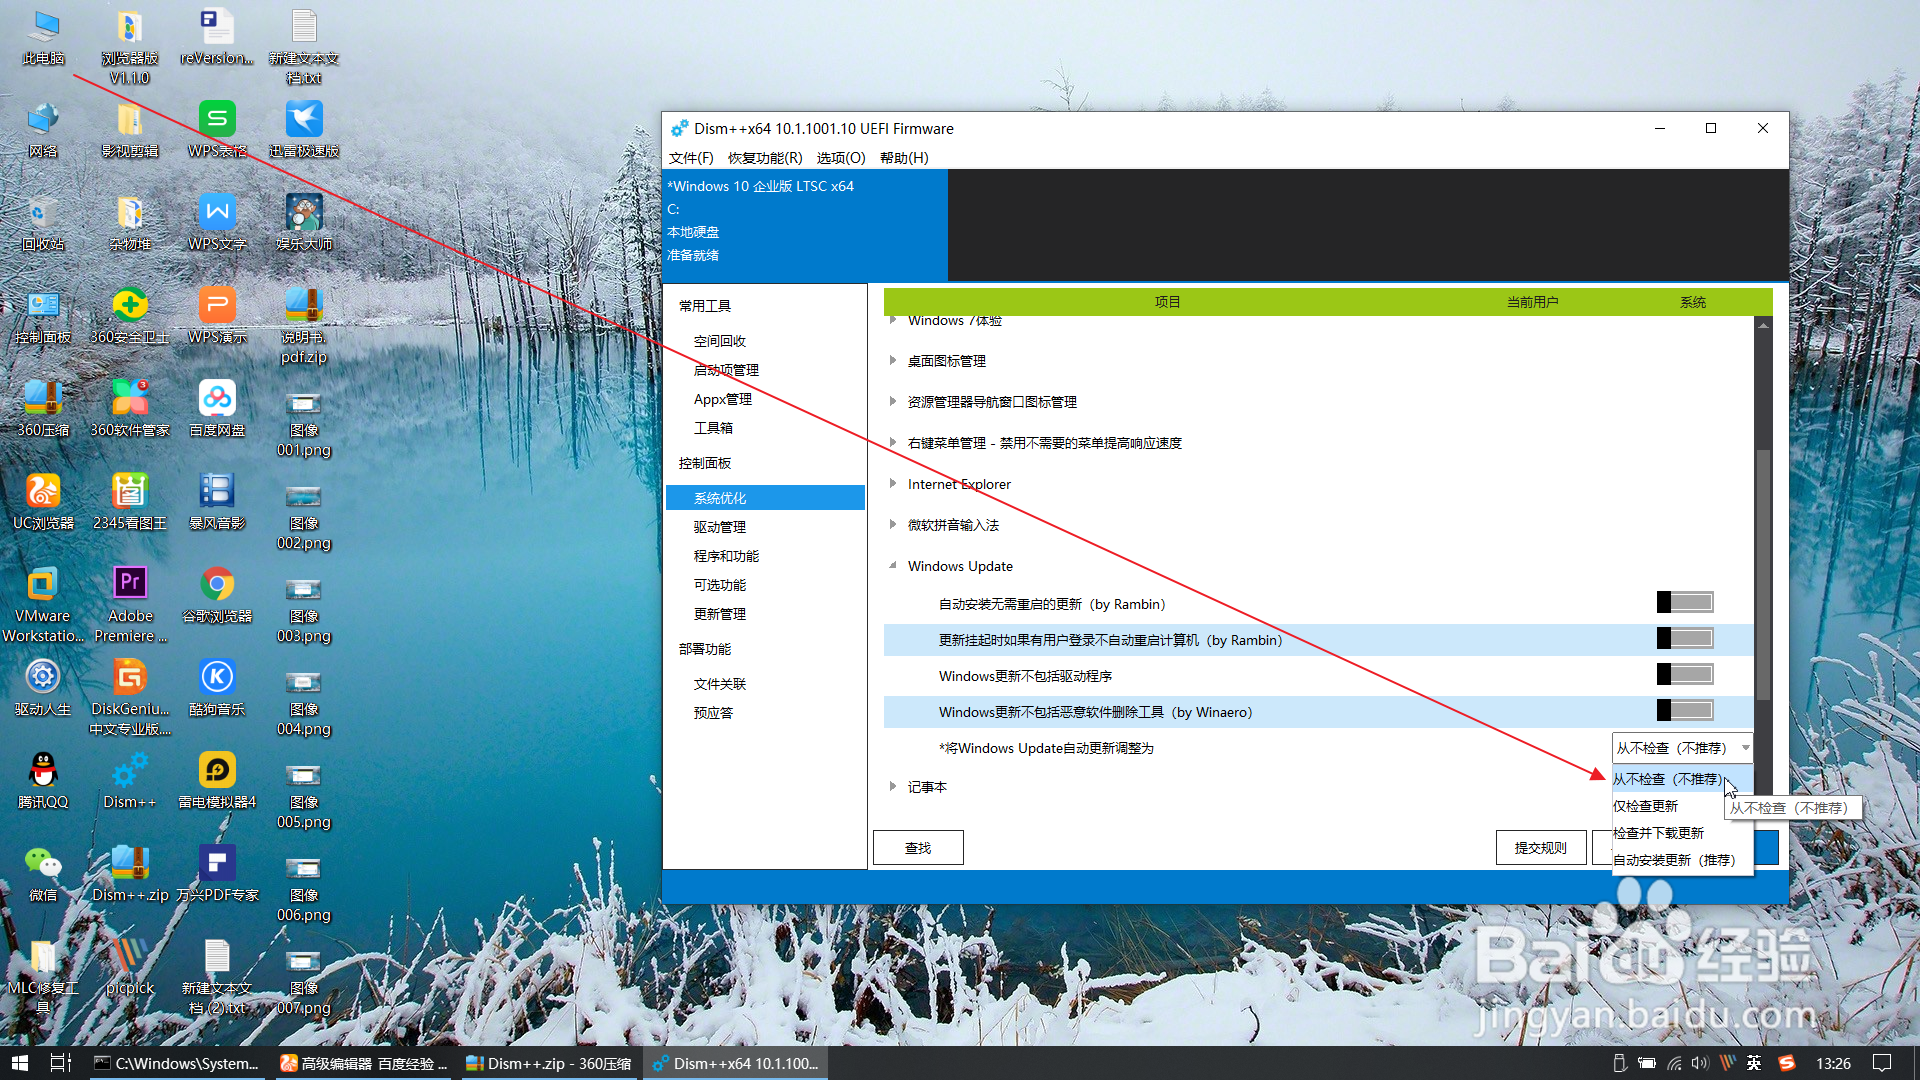Image resolution: width=1920 pixels, height=1080 pixels.
Task: Toggle Windows更新不包括驱动程序 switch
Action: click(x=1684, y=674)
